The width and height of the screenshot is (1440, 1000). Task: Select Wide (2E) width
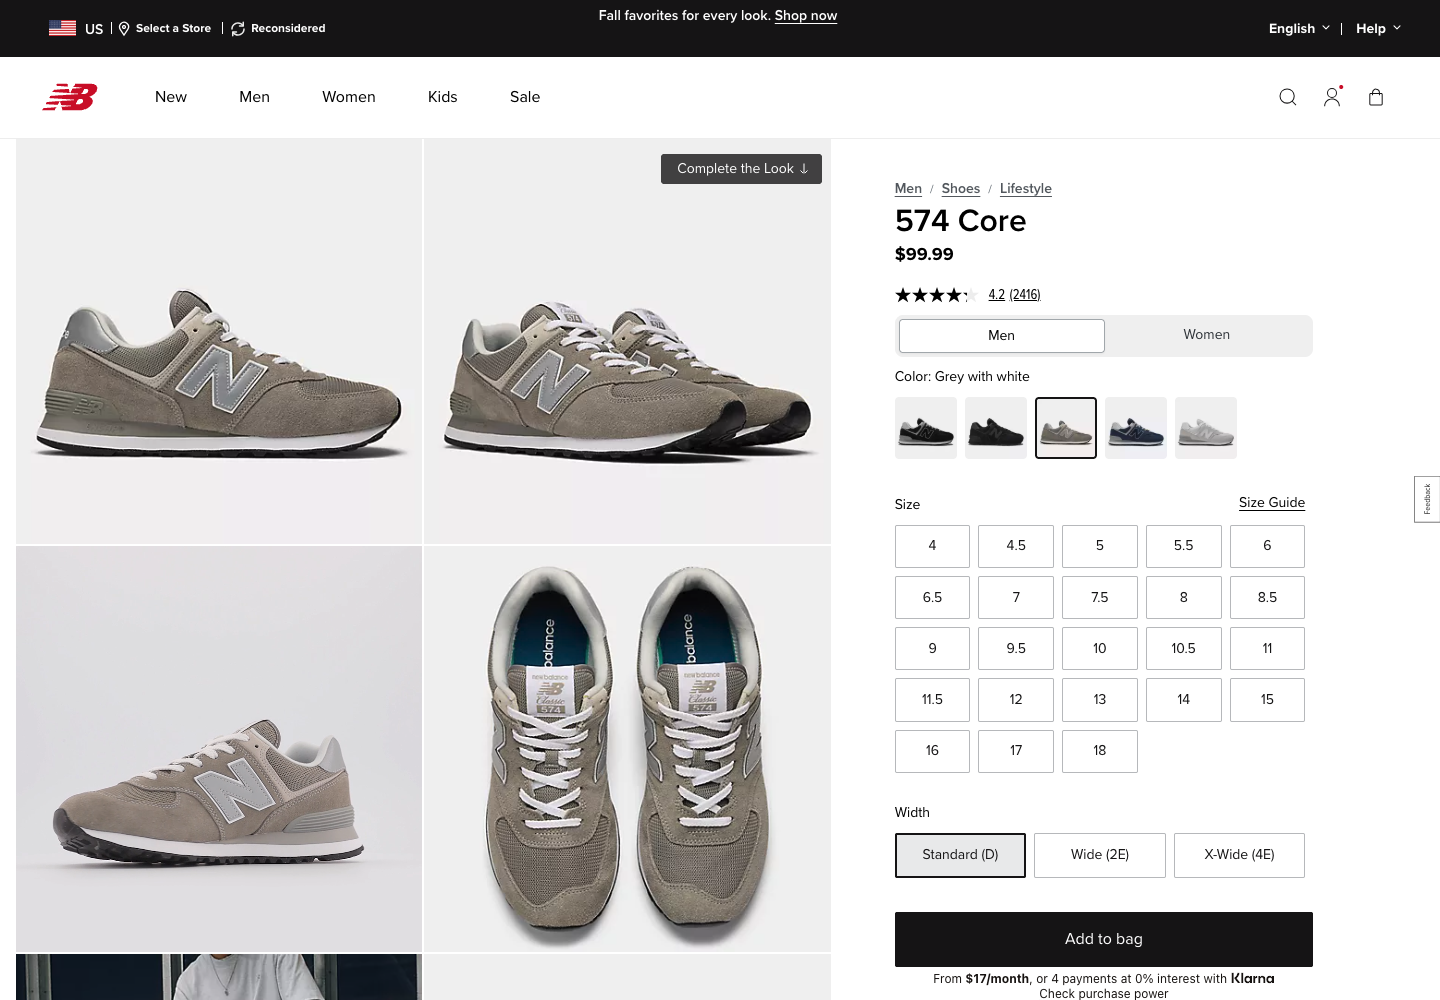tap(1100, 855)
